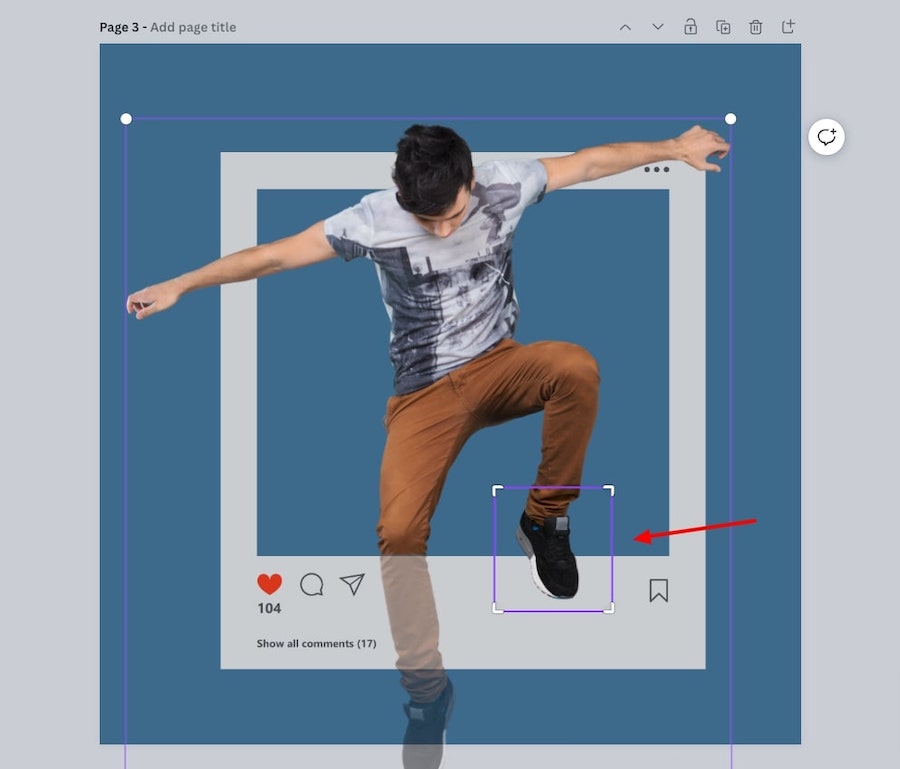
Task: Open the add comment bubble button
Action: coord(827,137)
